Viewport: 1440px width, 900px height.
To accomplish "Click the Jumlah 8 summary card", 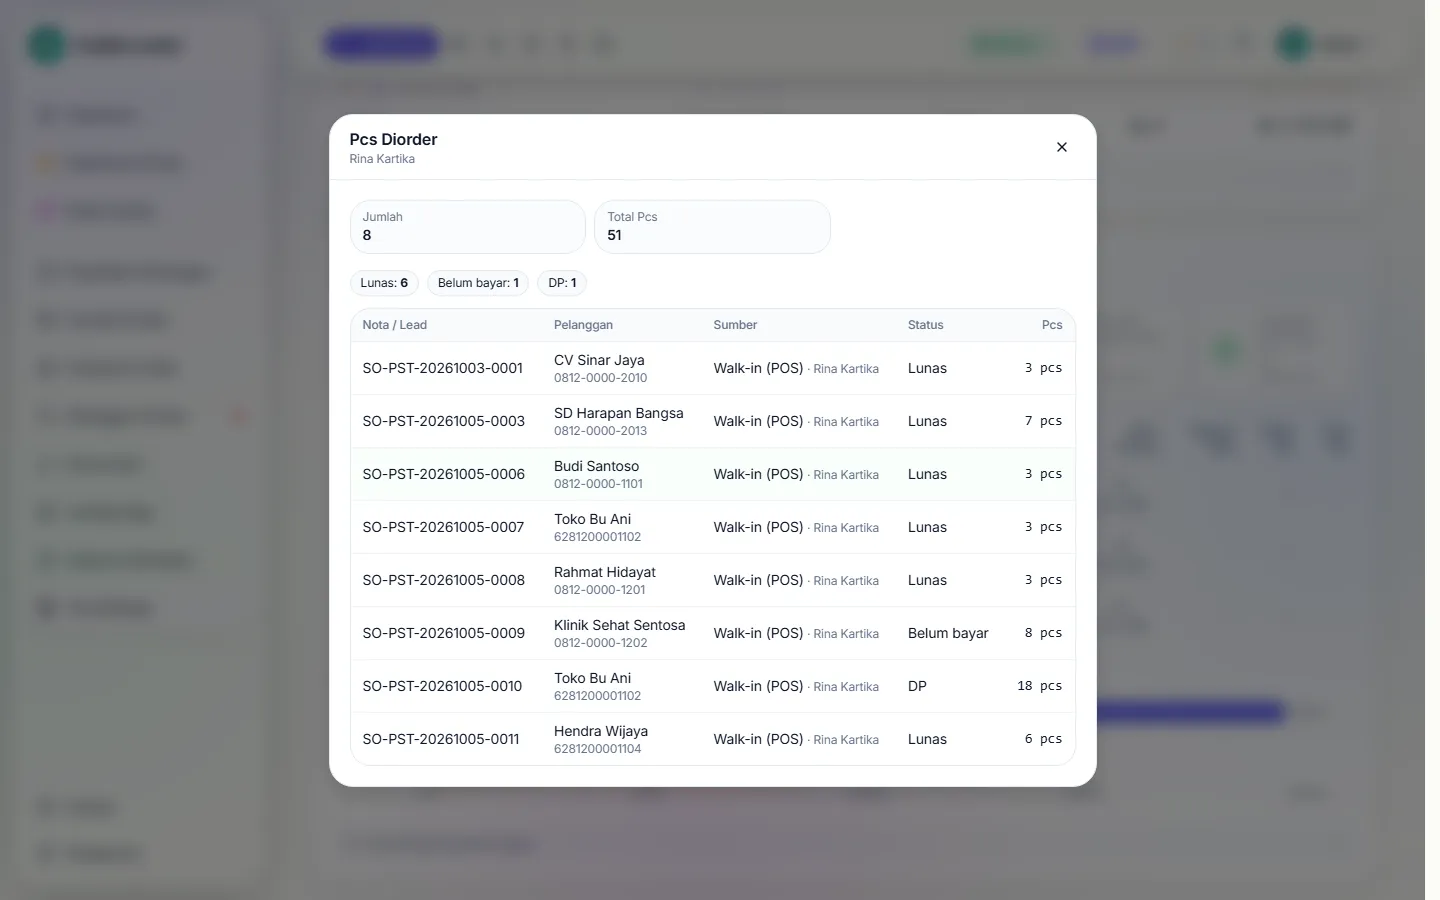I will 468,227.
